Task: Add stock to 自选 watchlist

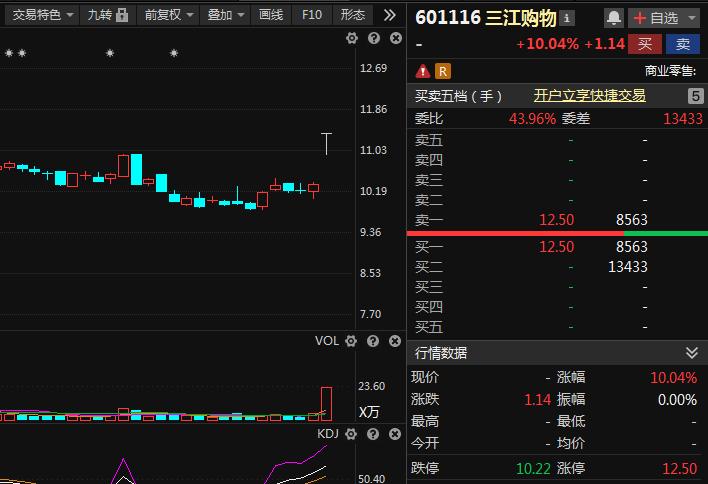Action: click(656, 18)
